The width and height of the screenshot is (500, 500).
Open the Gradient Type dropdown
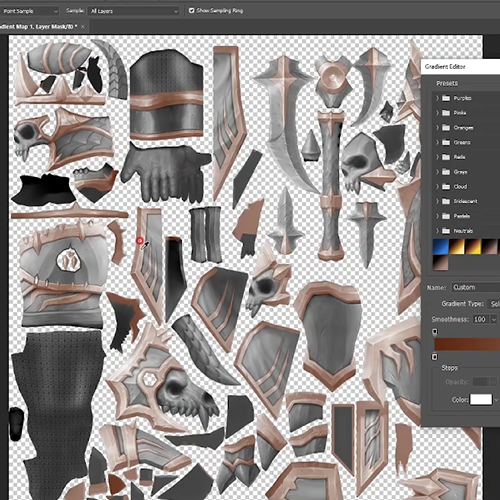[494, 304]
